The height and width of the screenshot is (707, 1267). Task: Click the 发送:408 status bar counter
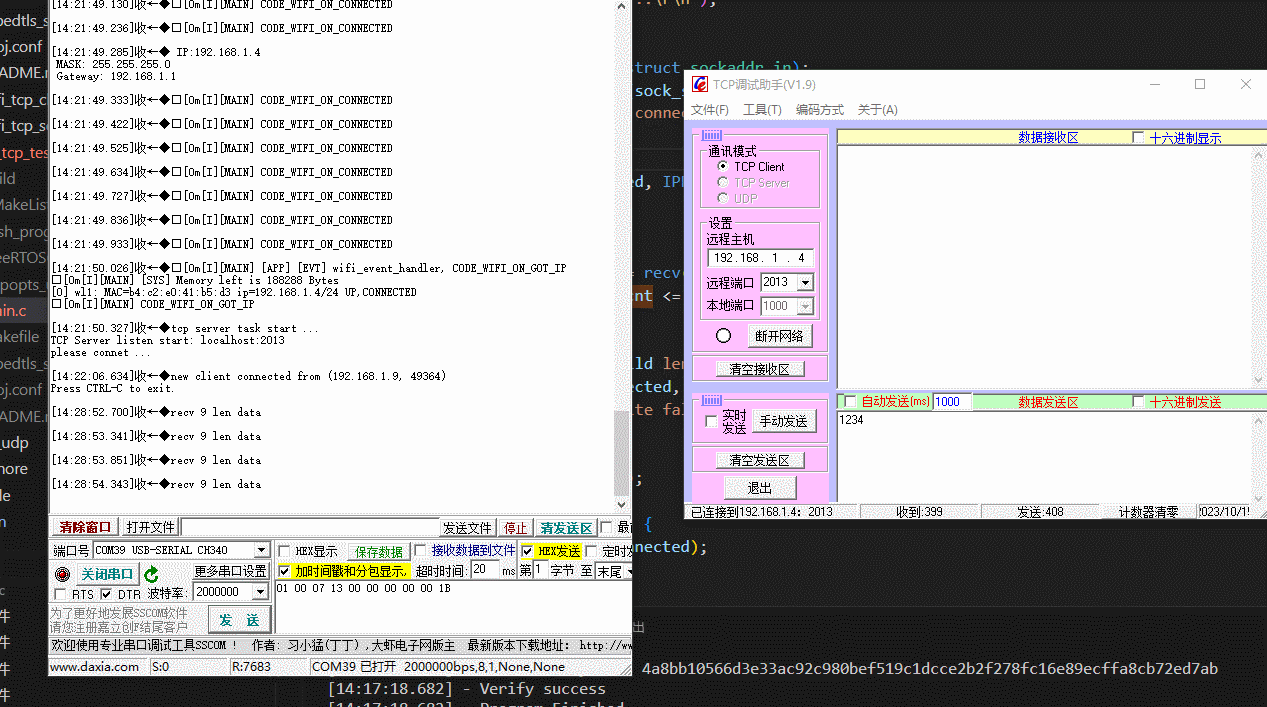click(1040, 512)
